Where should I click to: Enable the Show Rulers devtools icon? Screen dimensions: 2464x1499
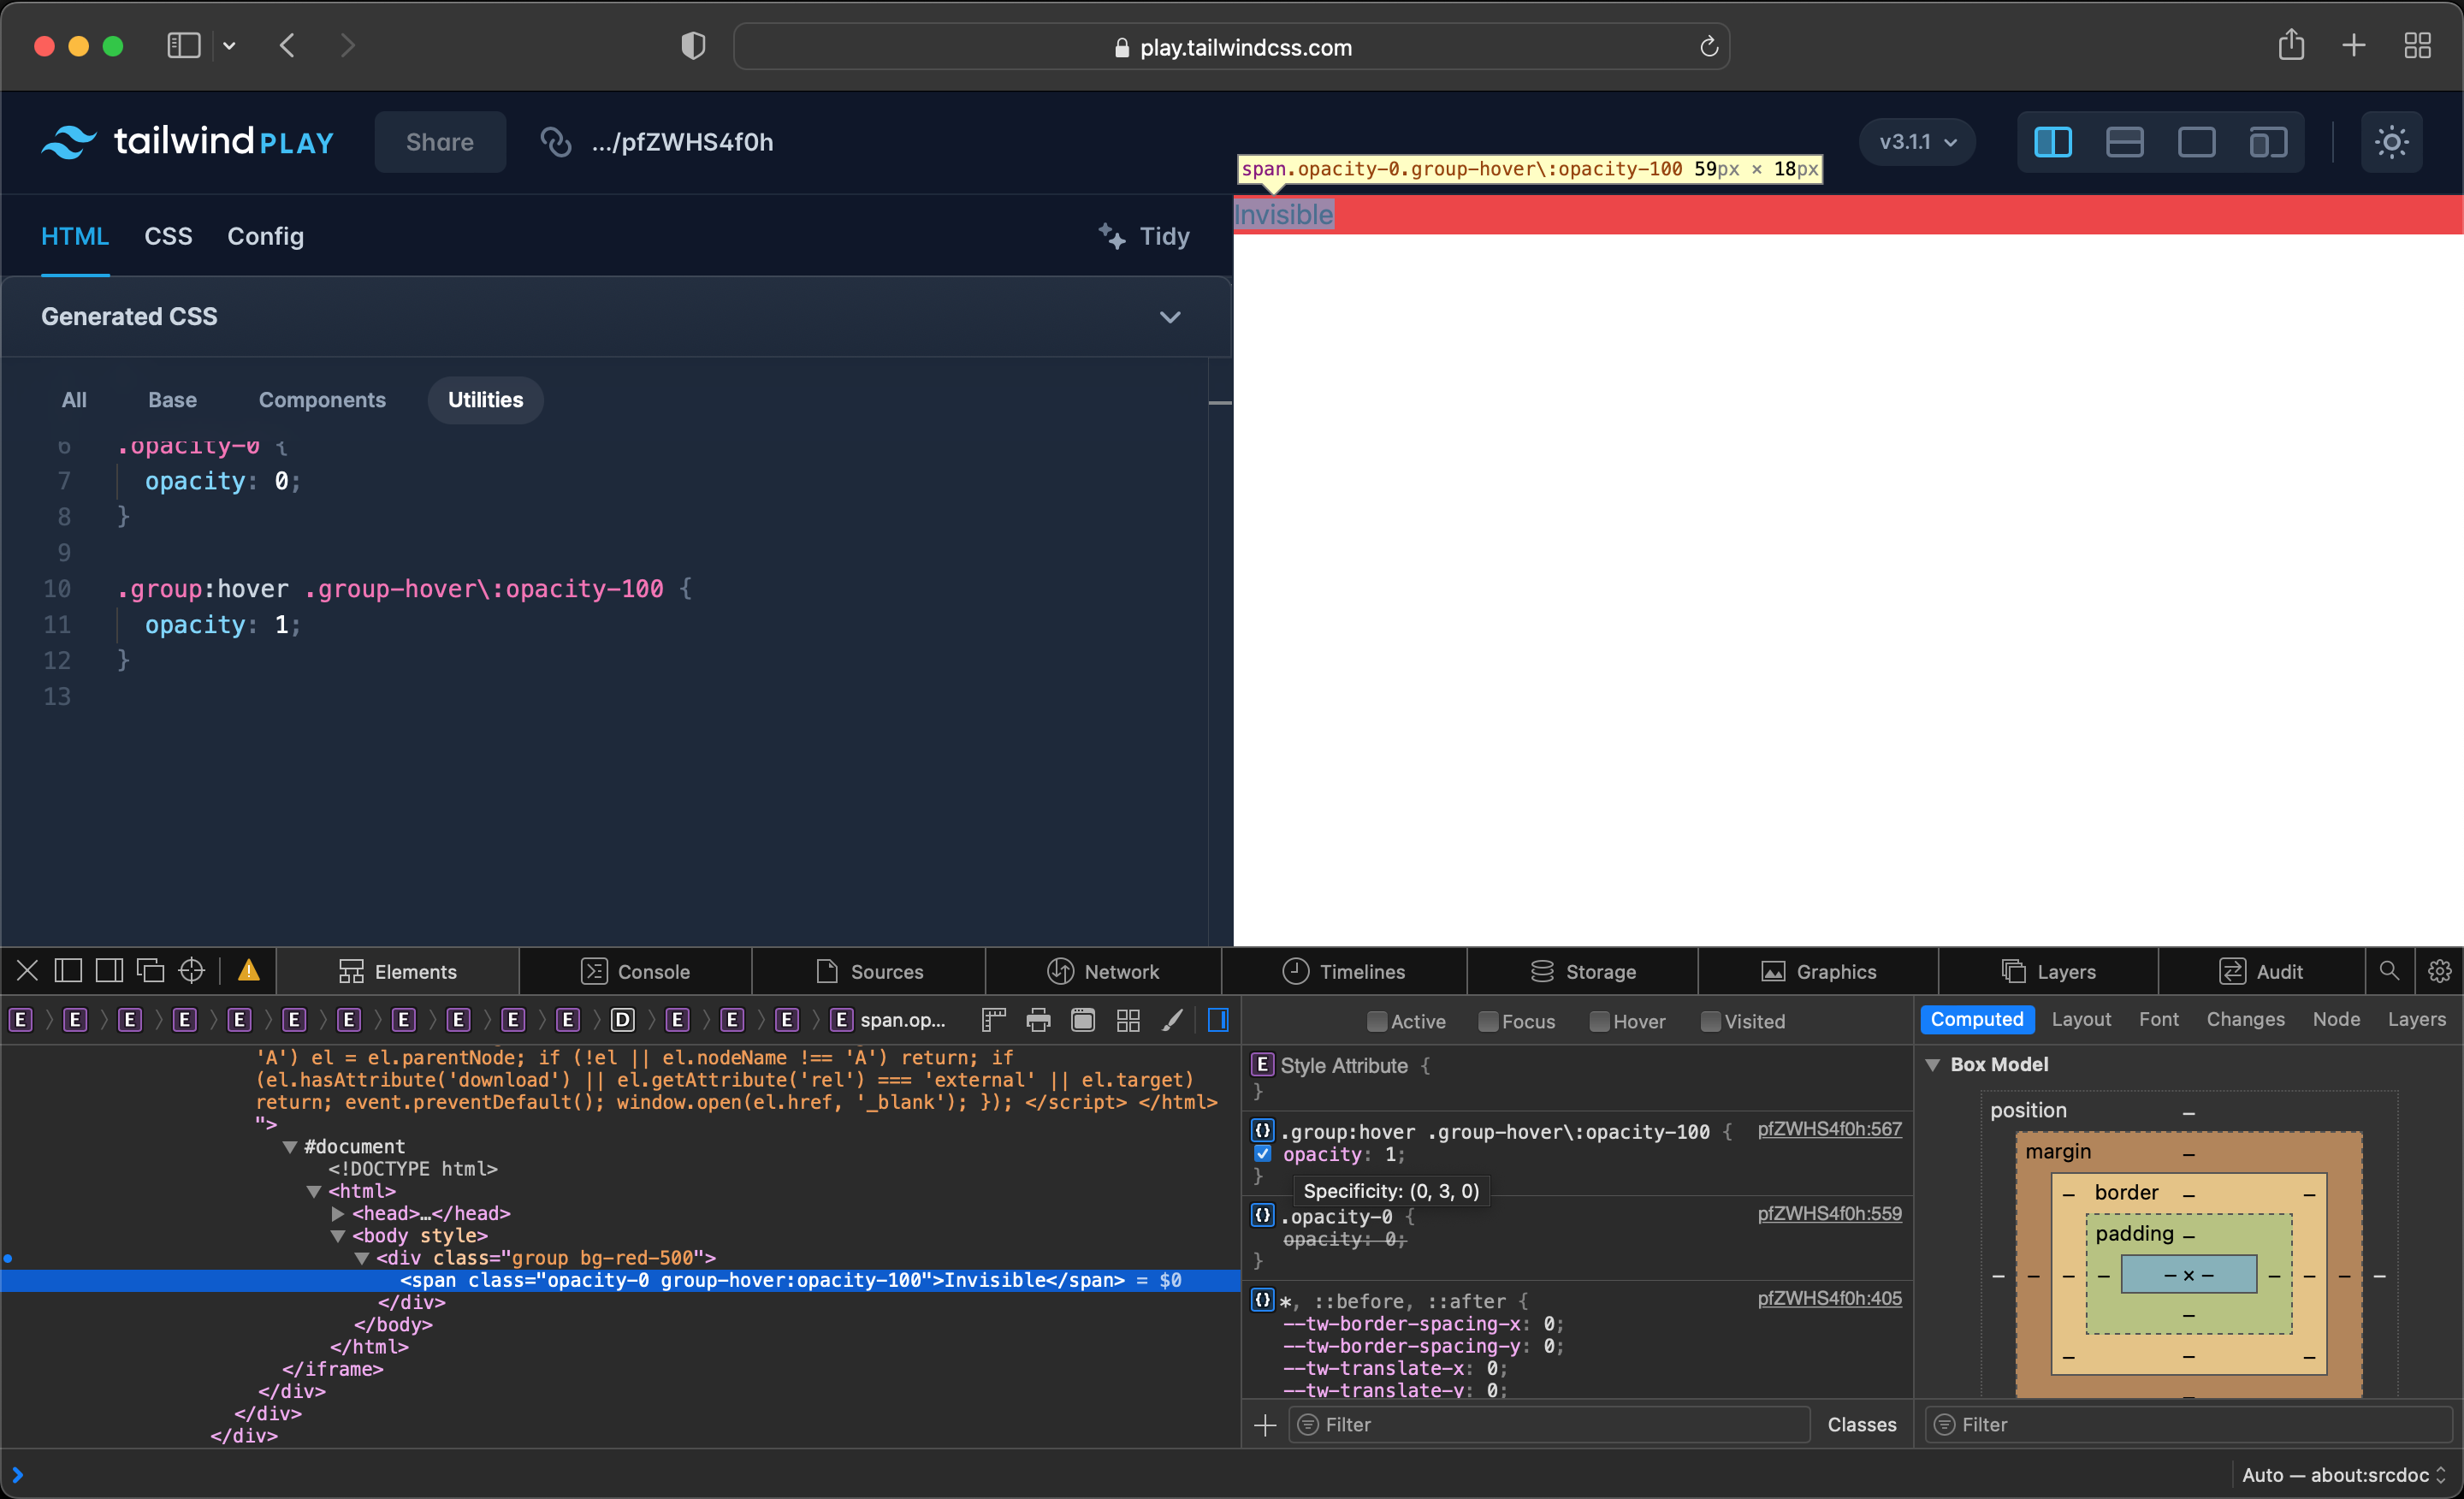click(x=993, y=1020)
